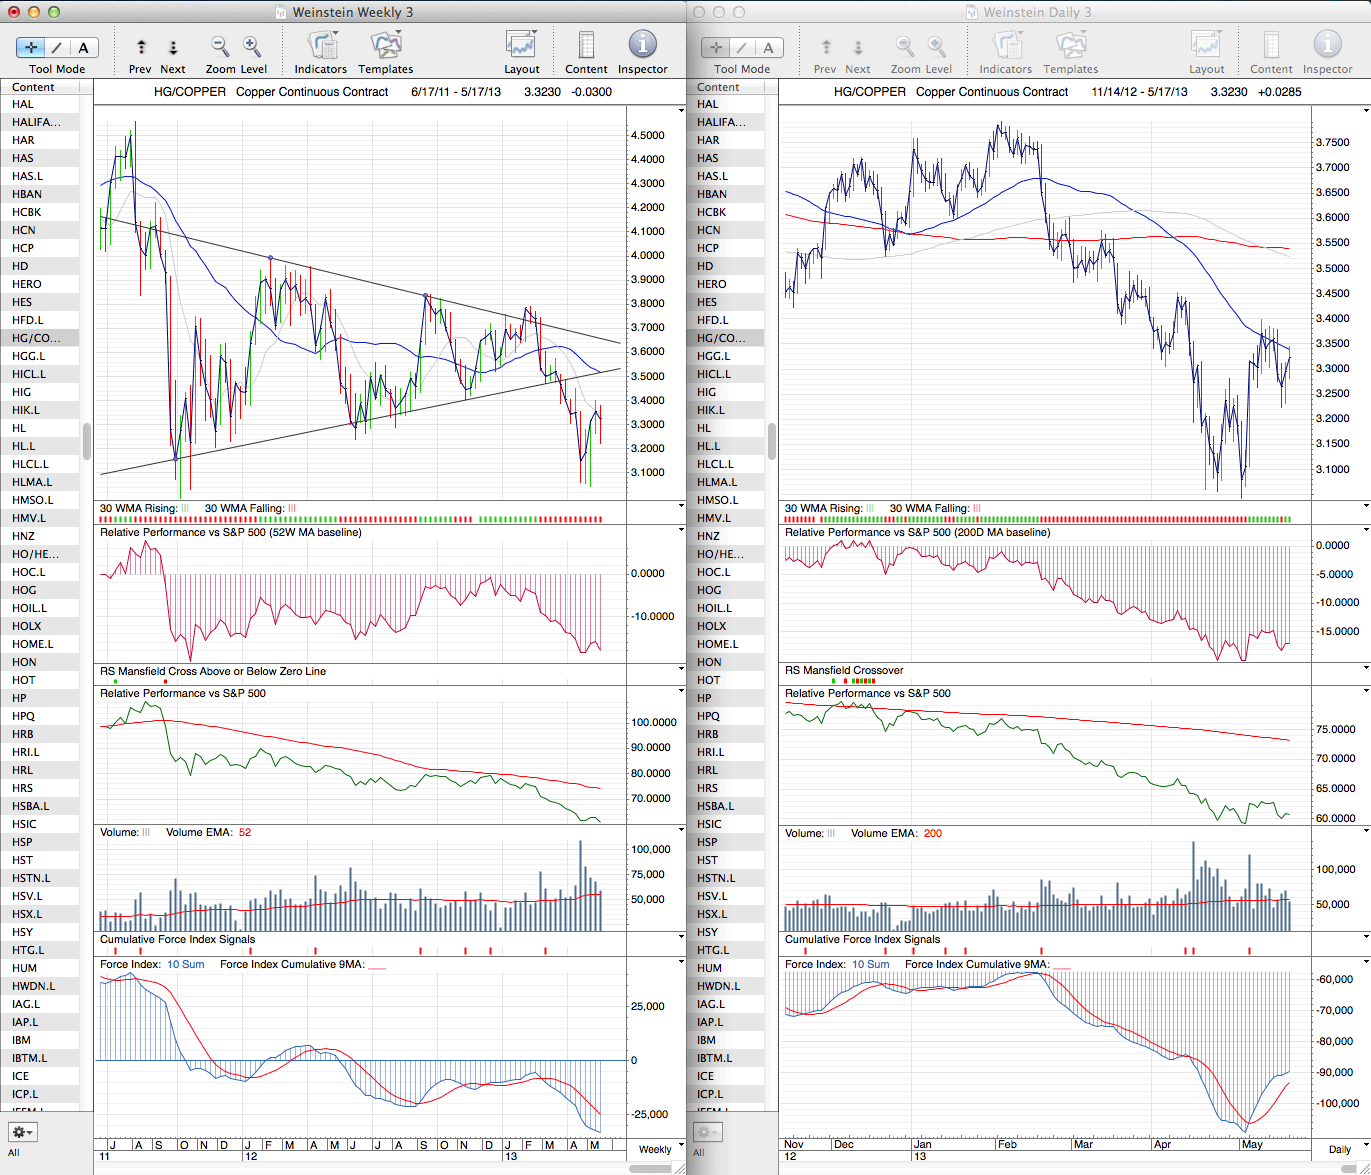Open Indicators menu in Weekly window toolbar
The width and height of the screenshot is (1371, 1175).
[x=321, y=46]
